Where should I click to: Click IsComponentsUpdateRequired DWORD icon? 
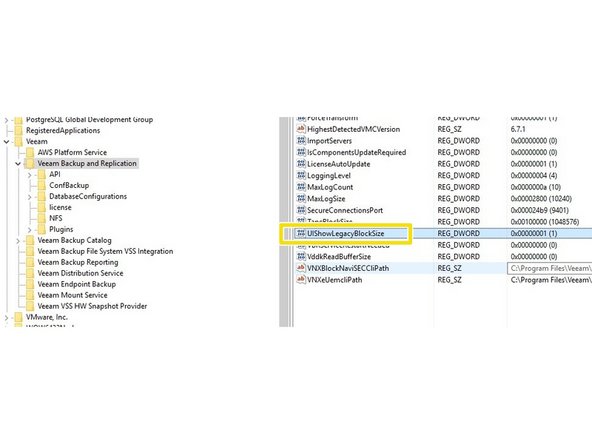tap(301, 152)
